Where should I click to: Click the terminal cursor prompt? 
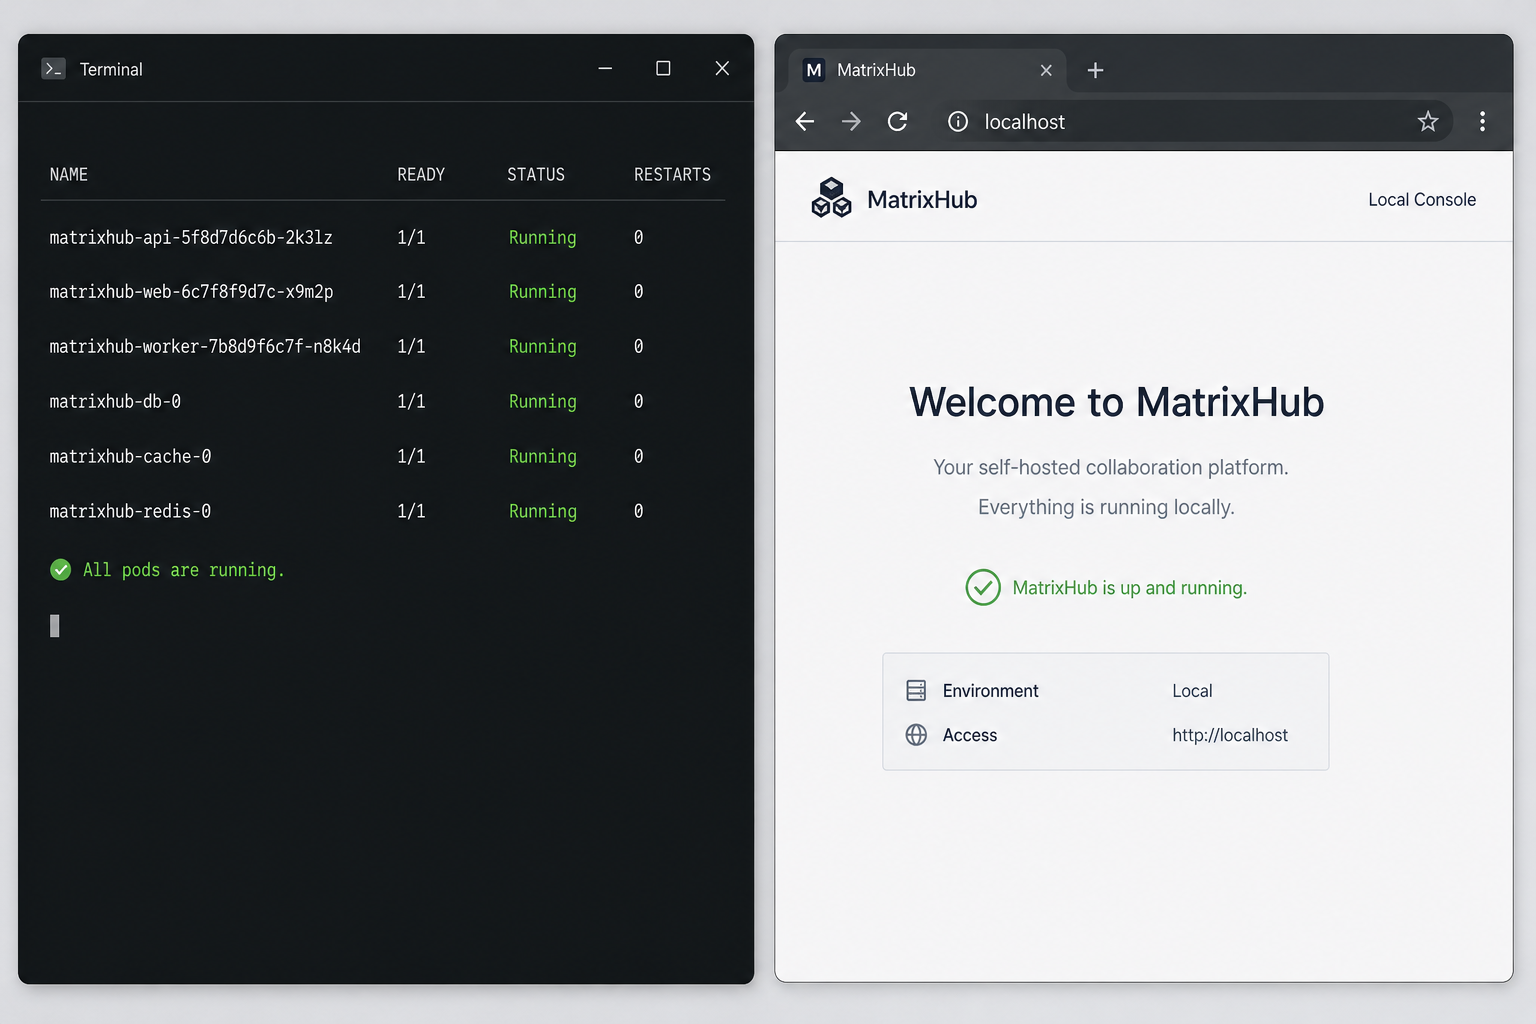coord(55,626)
